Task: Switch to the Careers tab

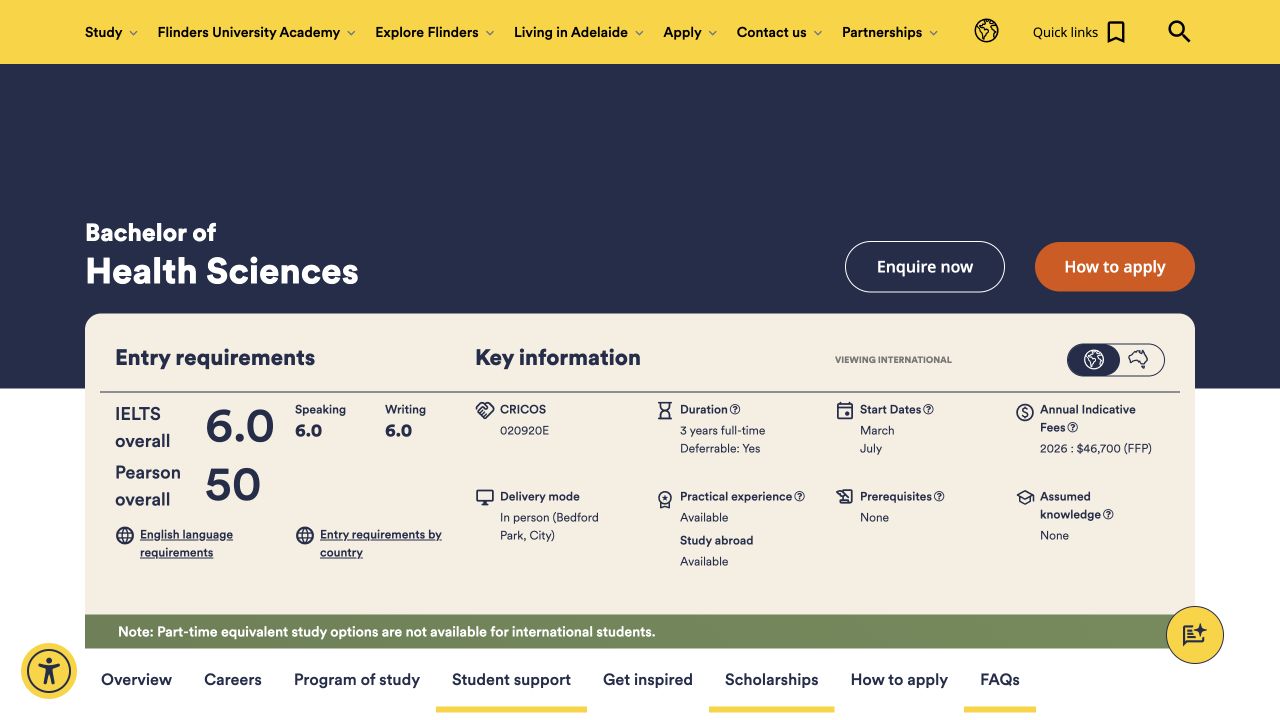Action: coord(233,680)
